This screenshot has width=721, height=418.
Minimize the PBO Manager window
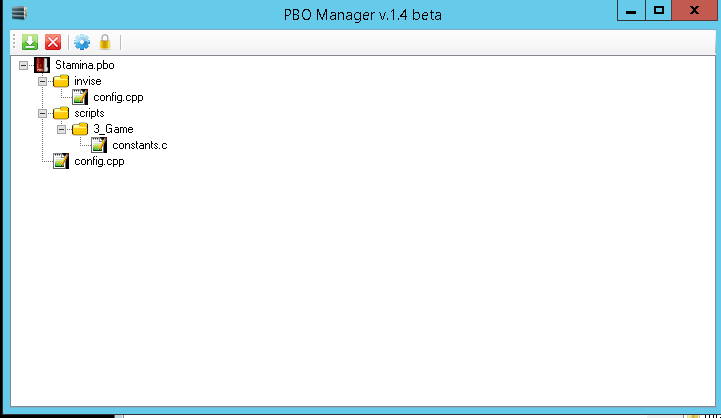pos(631,10)
